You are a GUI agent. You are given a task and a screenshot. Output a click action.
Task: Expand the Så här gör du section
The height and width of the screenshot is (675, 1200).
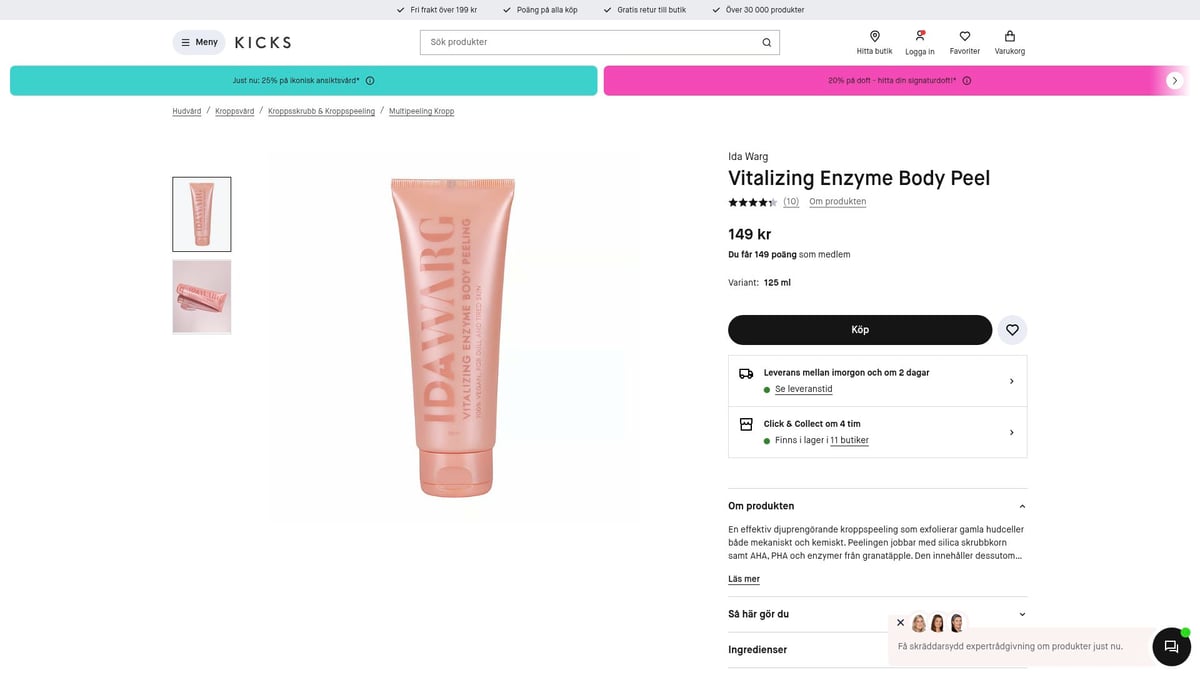1021,614
